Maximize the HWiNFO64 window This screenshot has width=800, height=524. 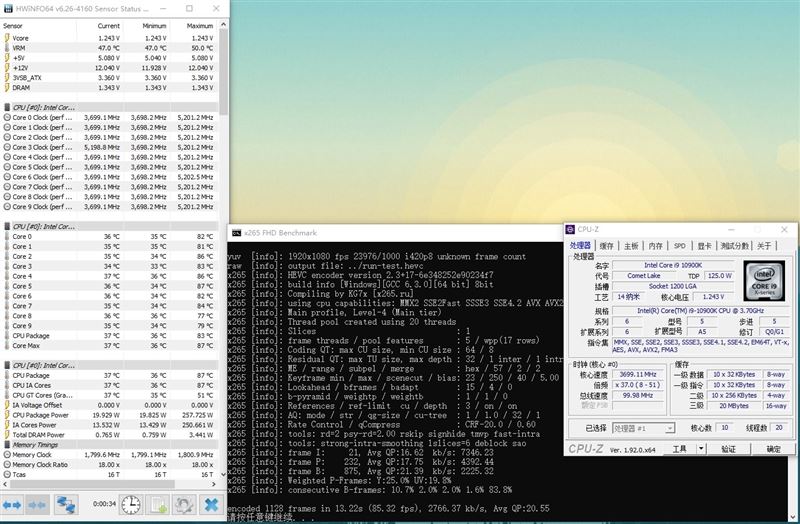189,9
